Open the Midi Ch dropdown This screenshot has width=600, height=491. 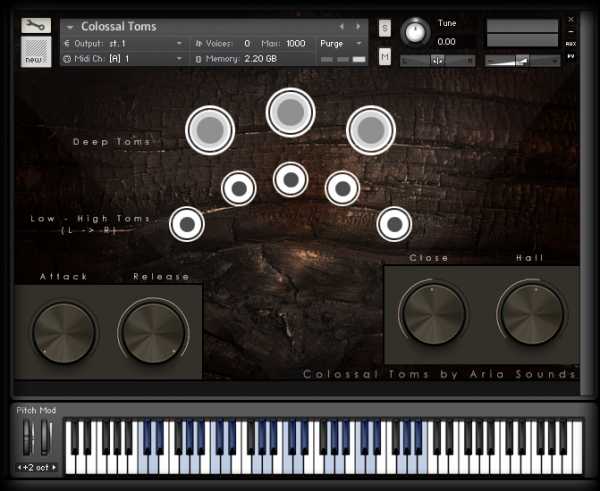(179, 59)
